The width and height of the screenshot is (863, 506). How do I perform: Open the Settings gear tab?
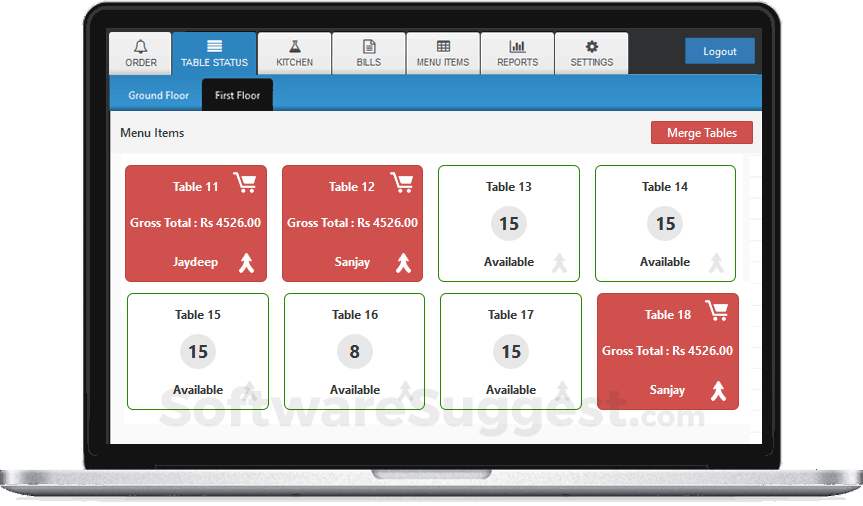592,53
